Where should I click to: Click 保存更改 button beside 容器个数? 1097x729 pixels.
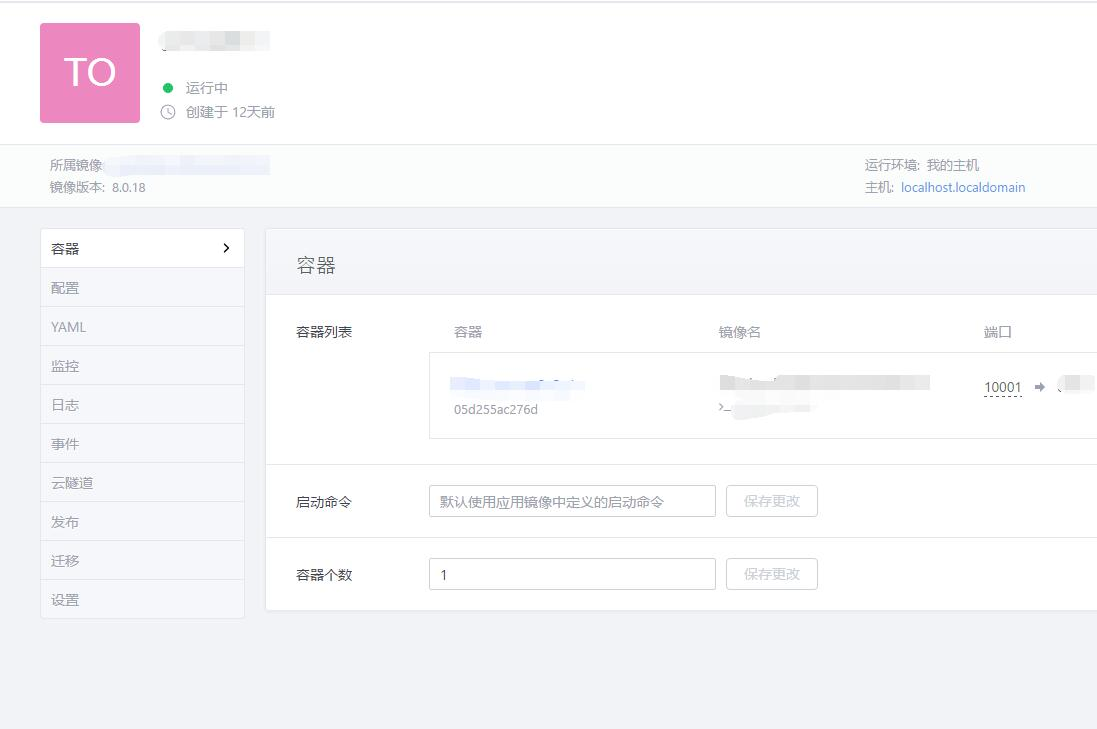(772, 574)
